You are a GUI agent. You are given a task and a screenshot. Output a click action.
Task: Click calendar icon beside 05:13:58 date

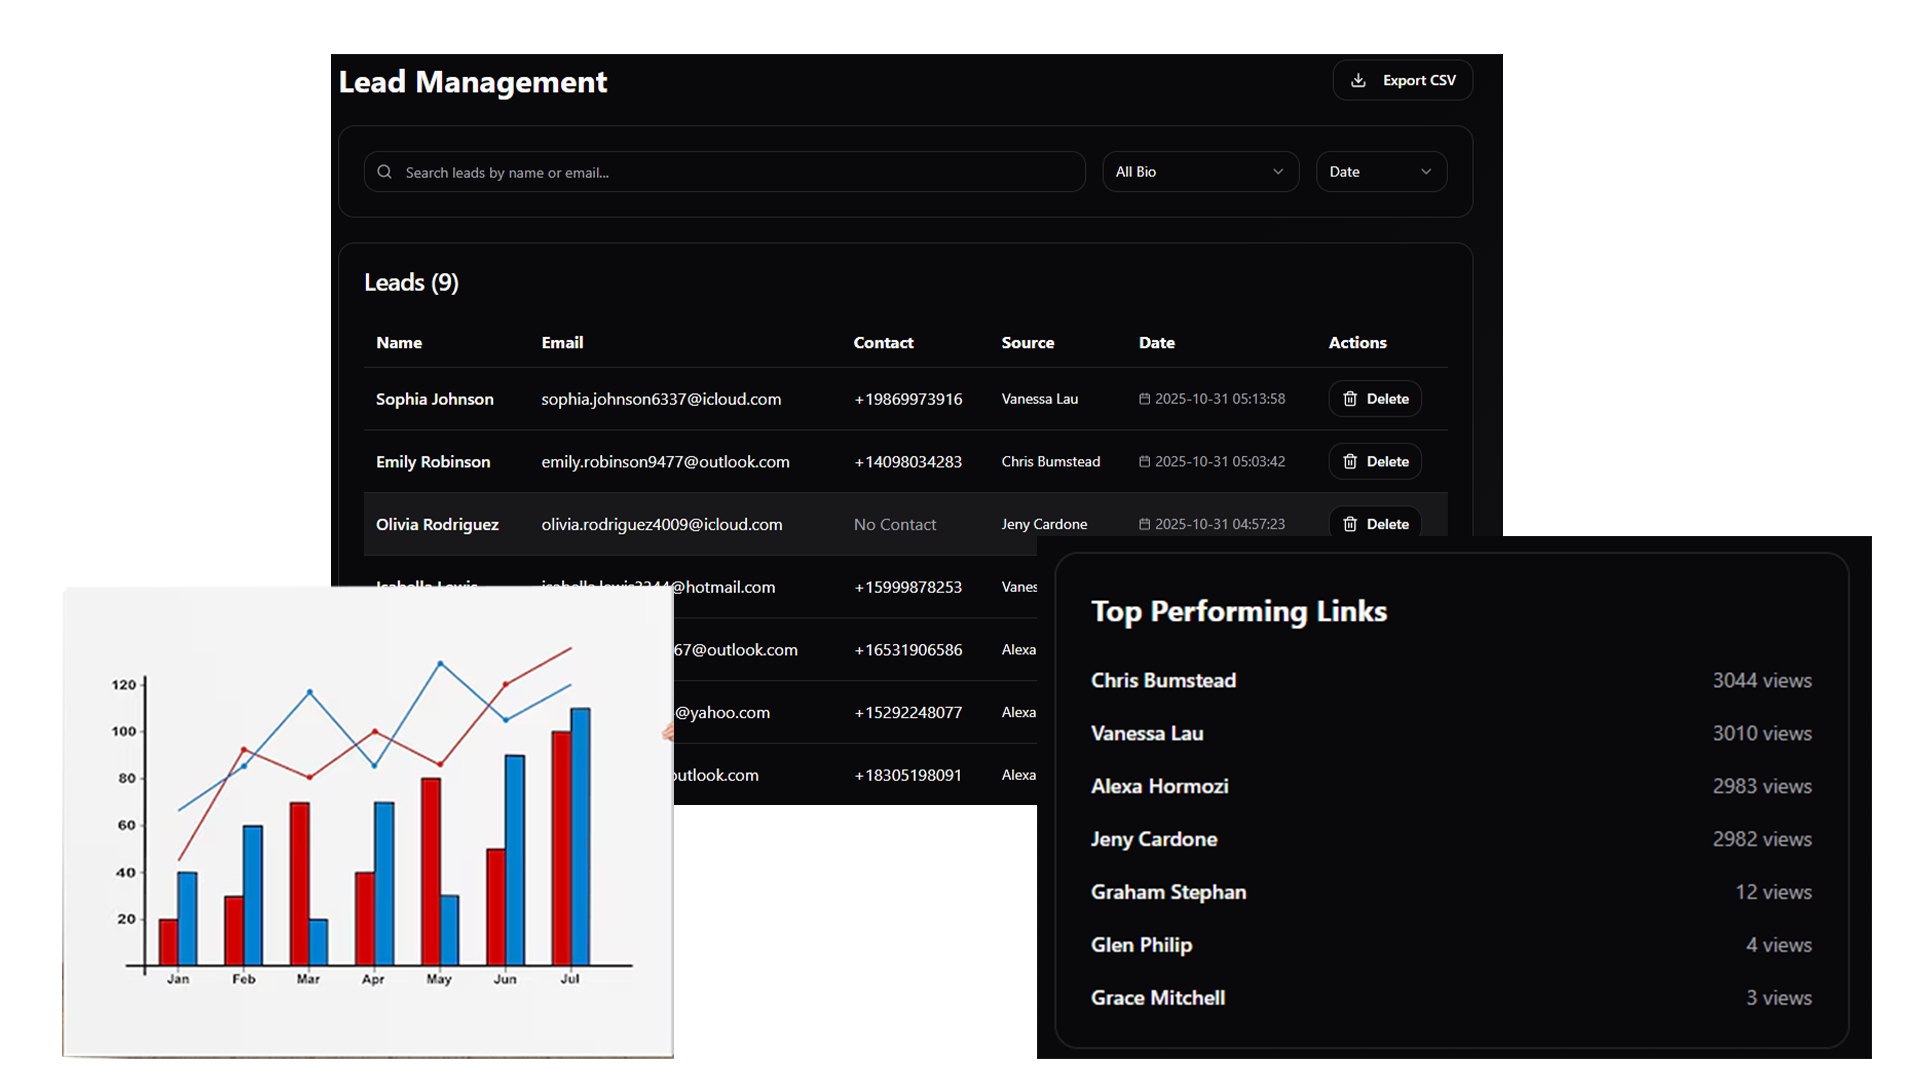coord(1144,399)
